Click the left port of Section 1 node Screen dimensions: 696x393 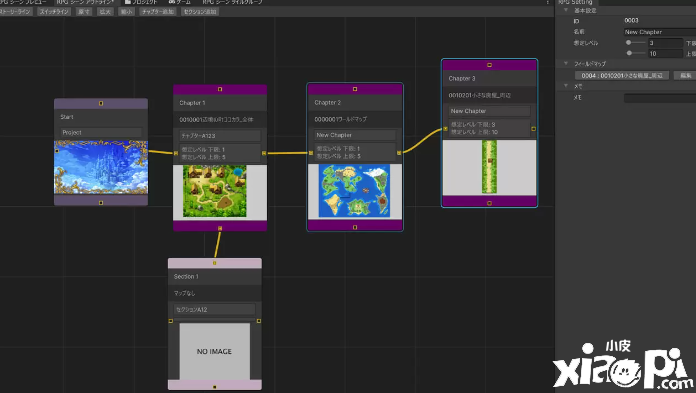(x=171, y=321)
